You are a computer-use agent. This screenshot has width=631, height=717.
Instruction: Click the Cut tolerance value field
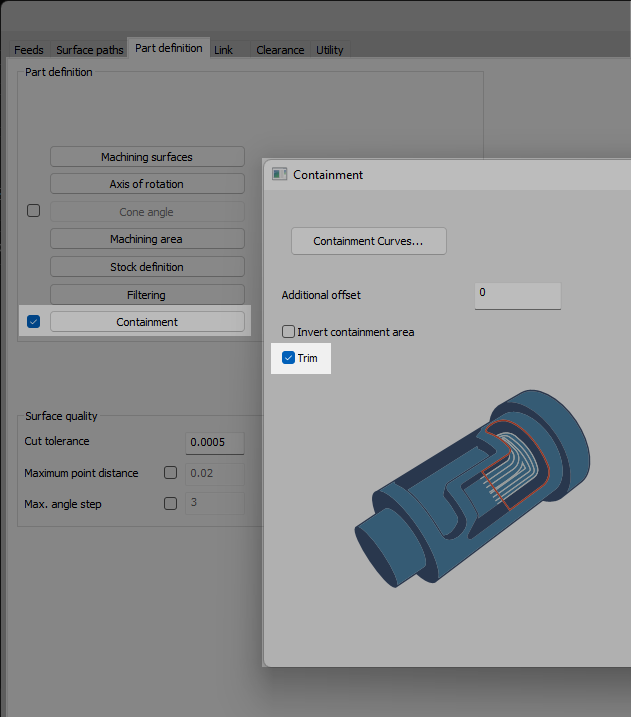coord(215,442)
